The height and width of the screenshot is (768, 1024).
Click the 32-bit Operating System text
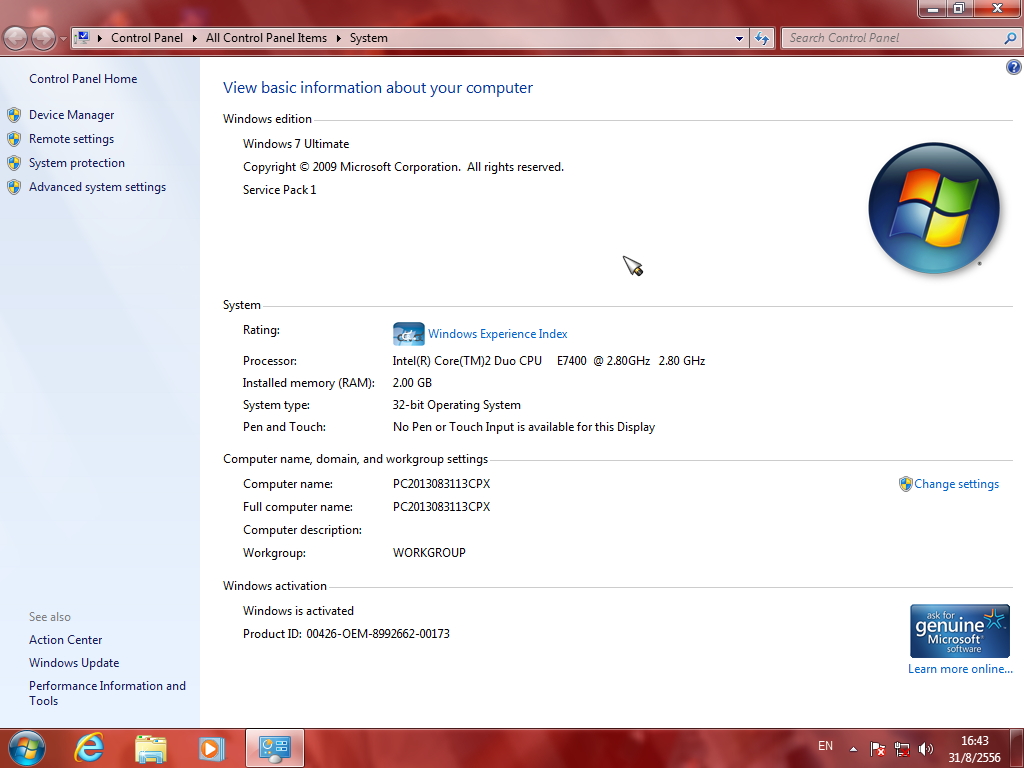click(x=456, y=405)
